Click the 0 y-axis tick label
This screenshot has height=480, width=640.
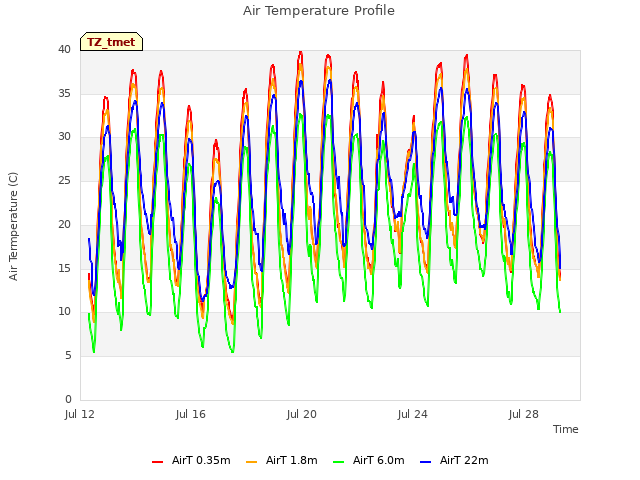pyautogui.click(x=68, y=399)
